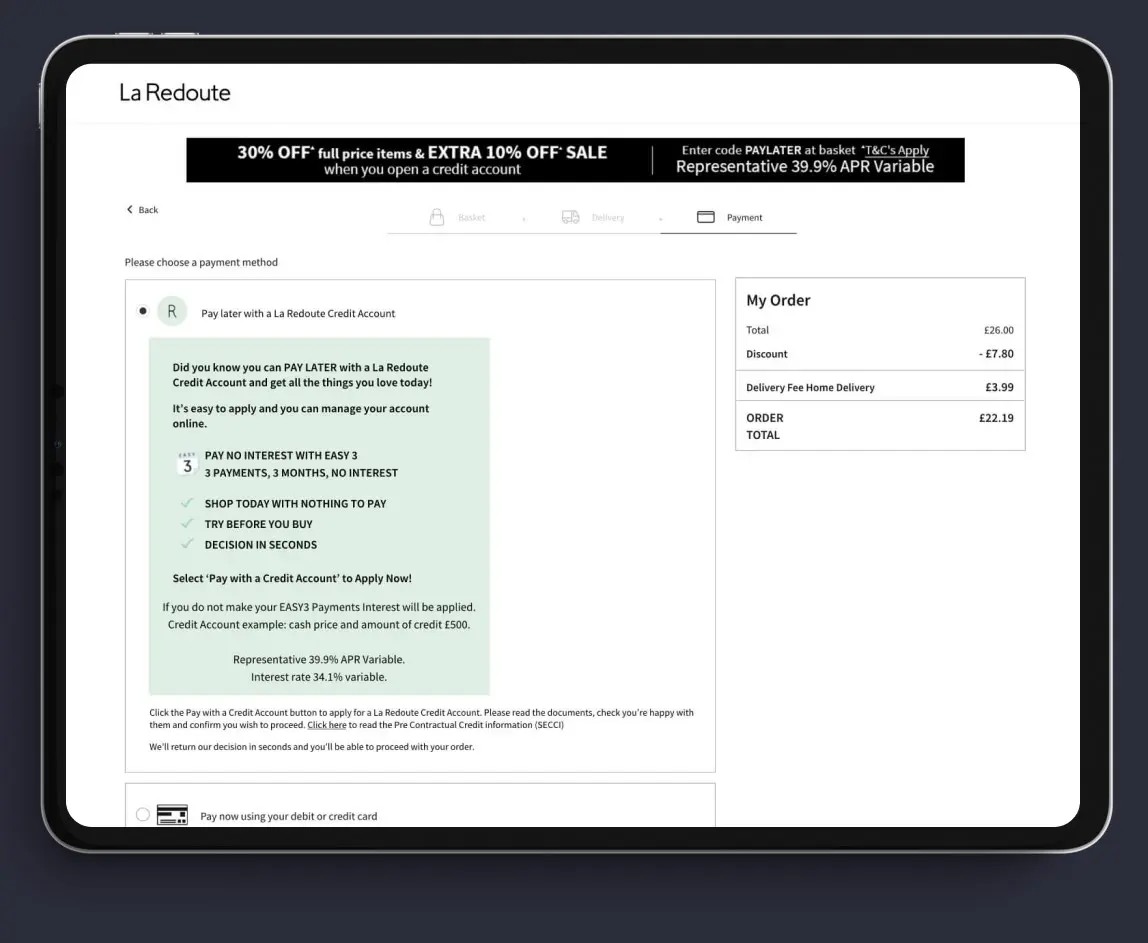The image size is (1148, 943).
Task: Click the 30% OFF credit account banner
Action: 575,160
